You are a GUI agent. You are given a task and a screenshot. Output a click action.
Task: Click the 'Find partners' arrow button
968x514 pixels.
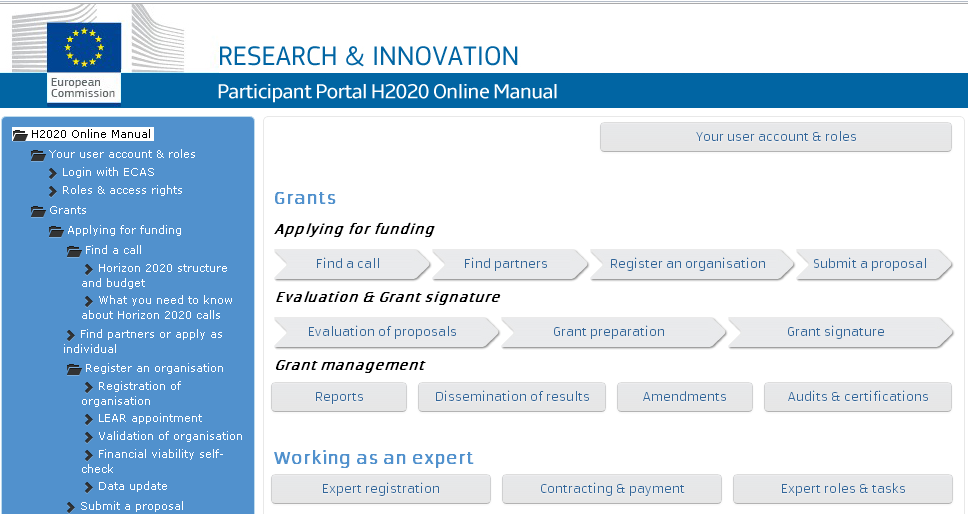[x=509, y=264]
